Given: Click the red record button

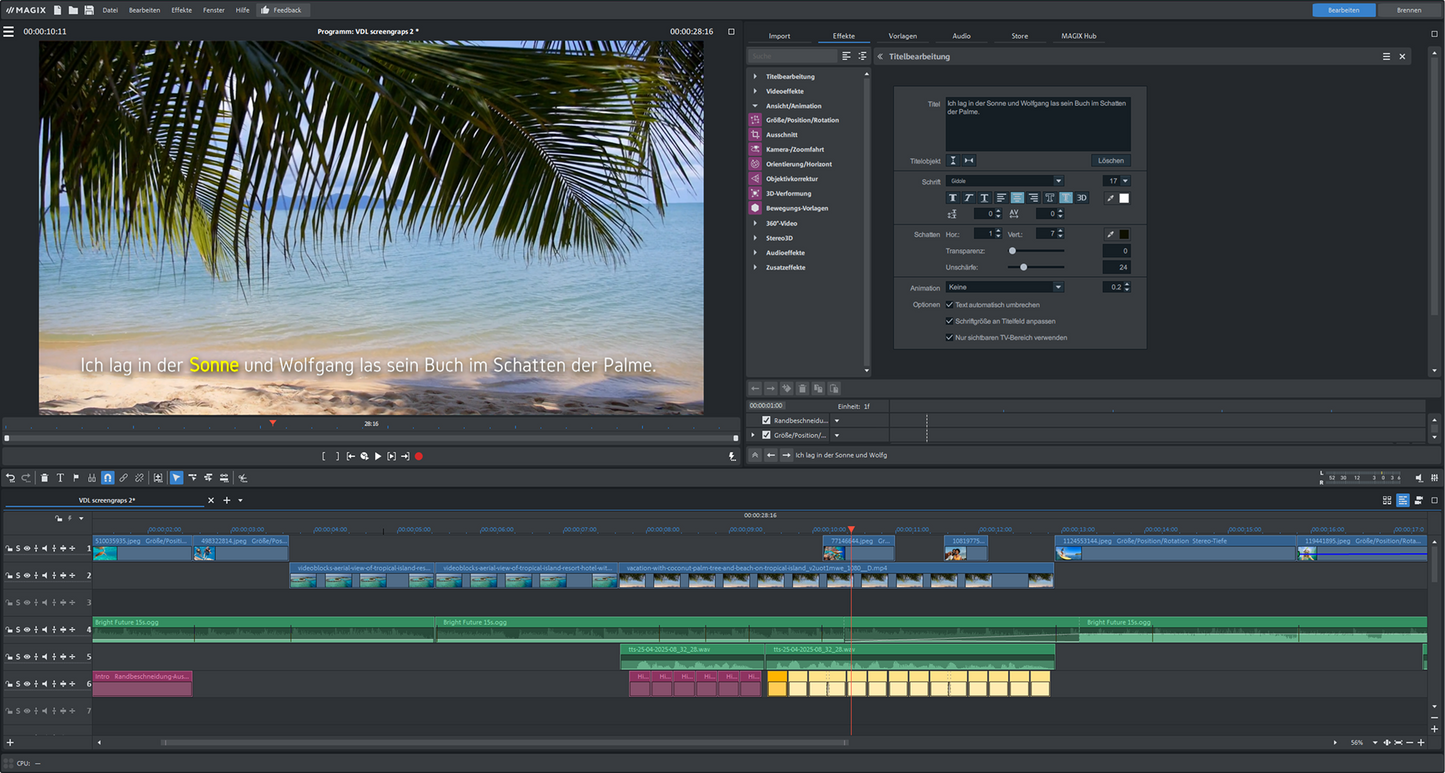Looking at the screenshot, I should click(x=418, y=455).
